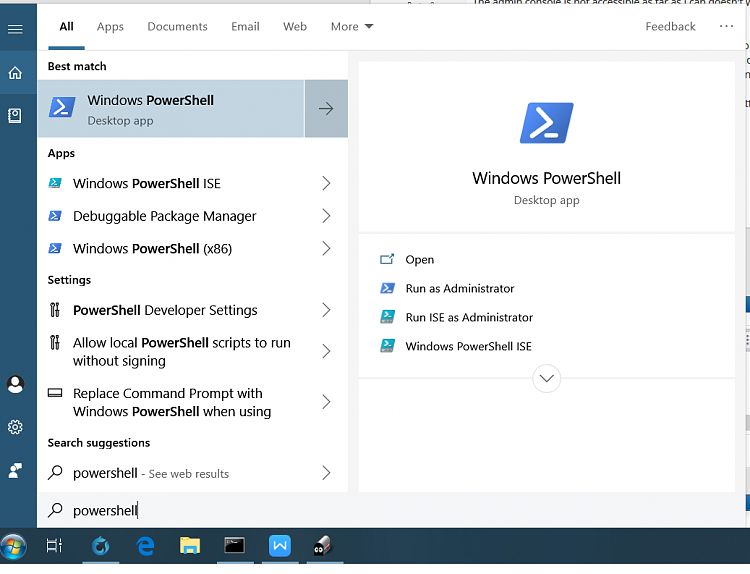Open the blue swirl app on the taskbar

[100, 546]
